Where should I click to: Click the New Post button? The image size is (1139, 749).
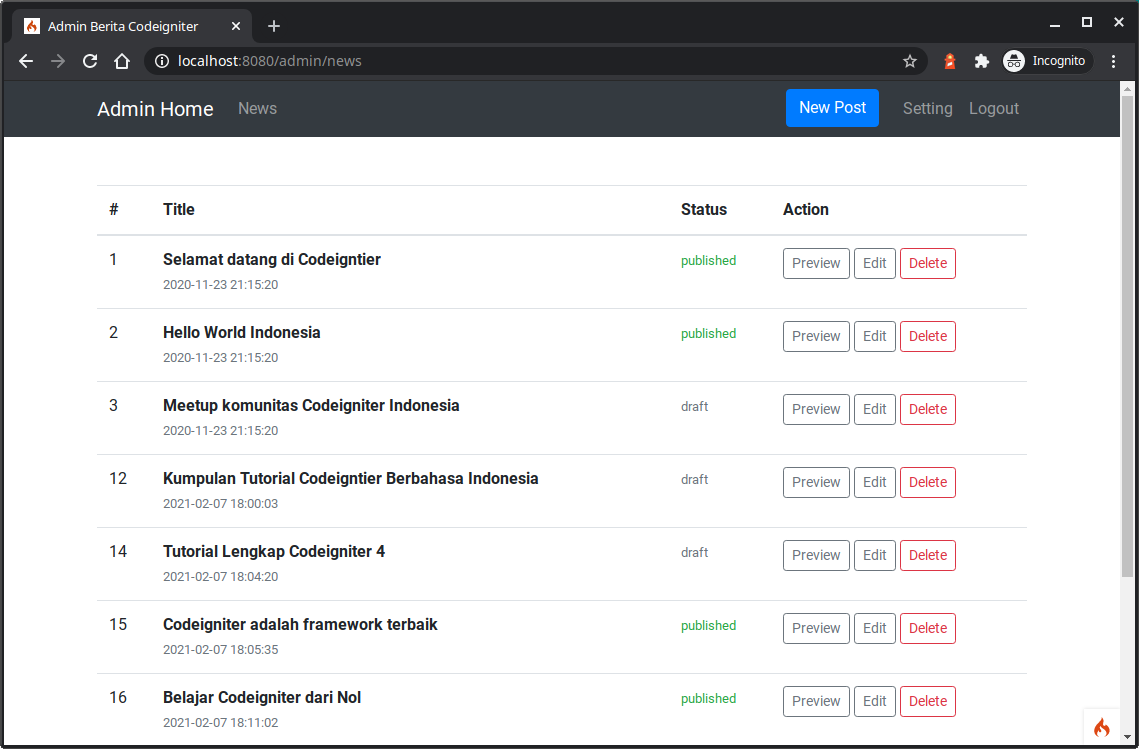[832, 108]
